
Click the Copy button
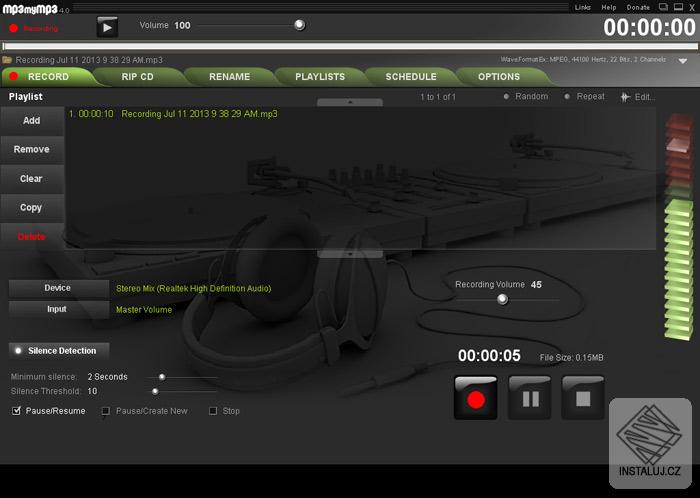(32, 208)
